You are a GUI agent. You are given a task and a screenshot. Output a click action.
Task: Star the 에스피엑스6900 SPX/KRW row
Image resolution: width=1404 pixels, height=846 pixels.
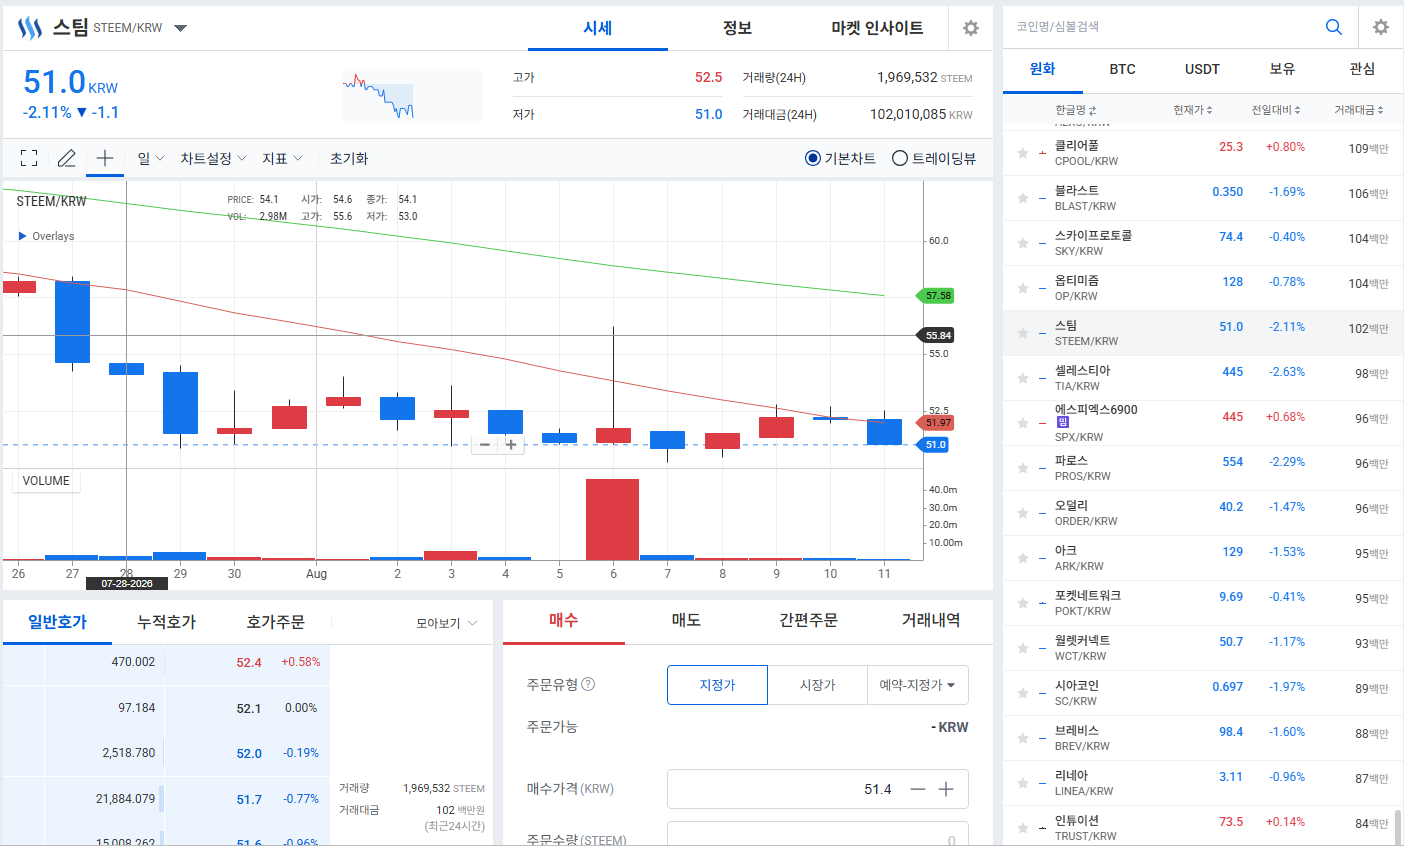point(1023,423)
